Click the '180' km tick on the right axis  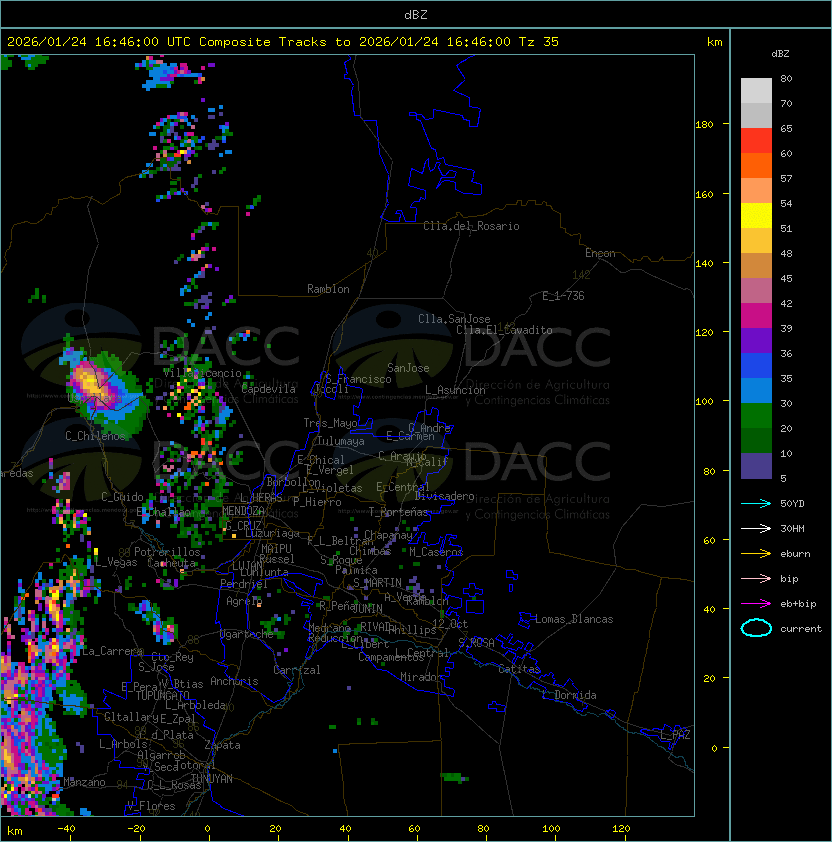(x=704, y=125)
